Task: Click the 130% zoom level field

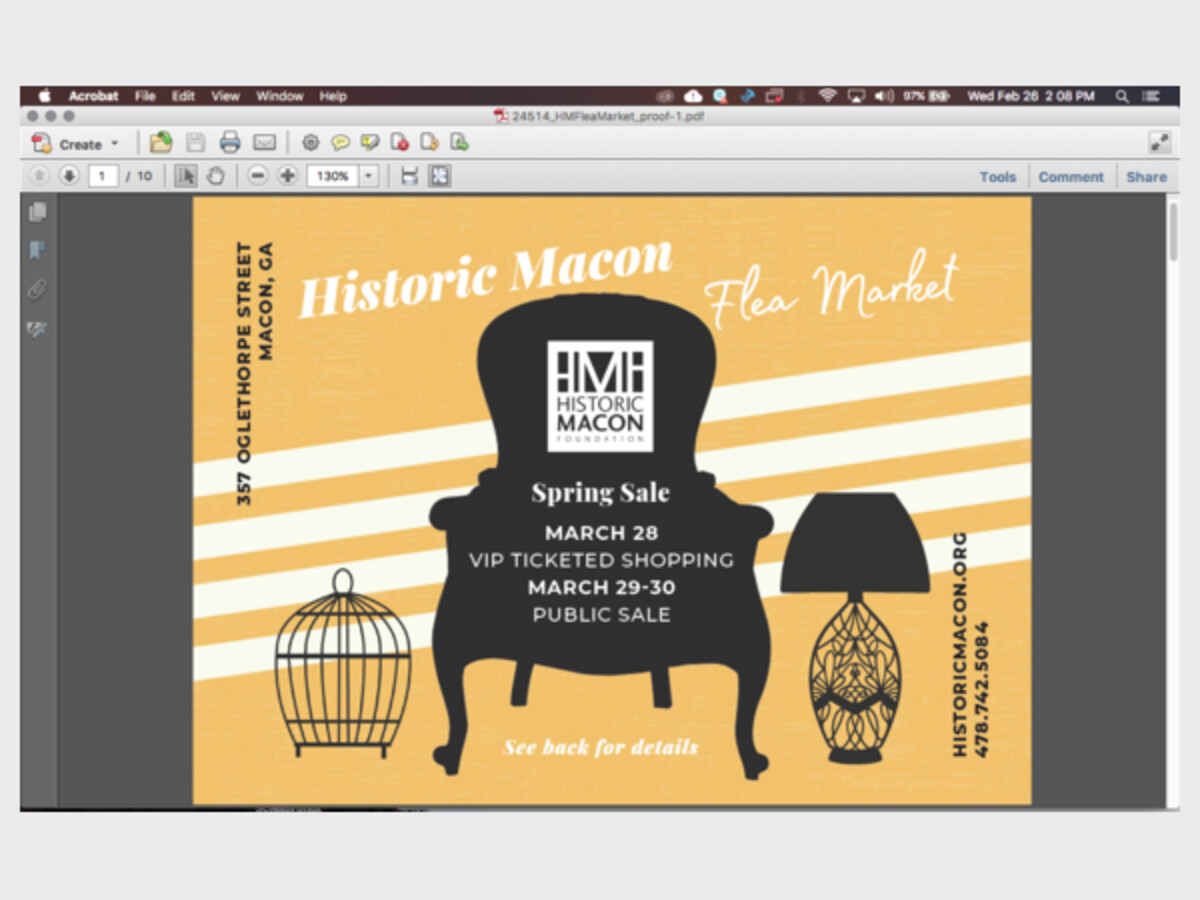Action: click(333, 176)
